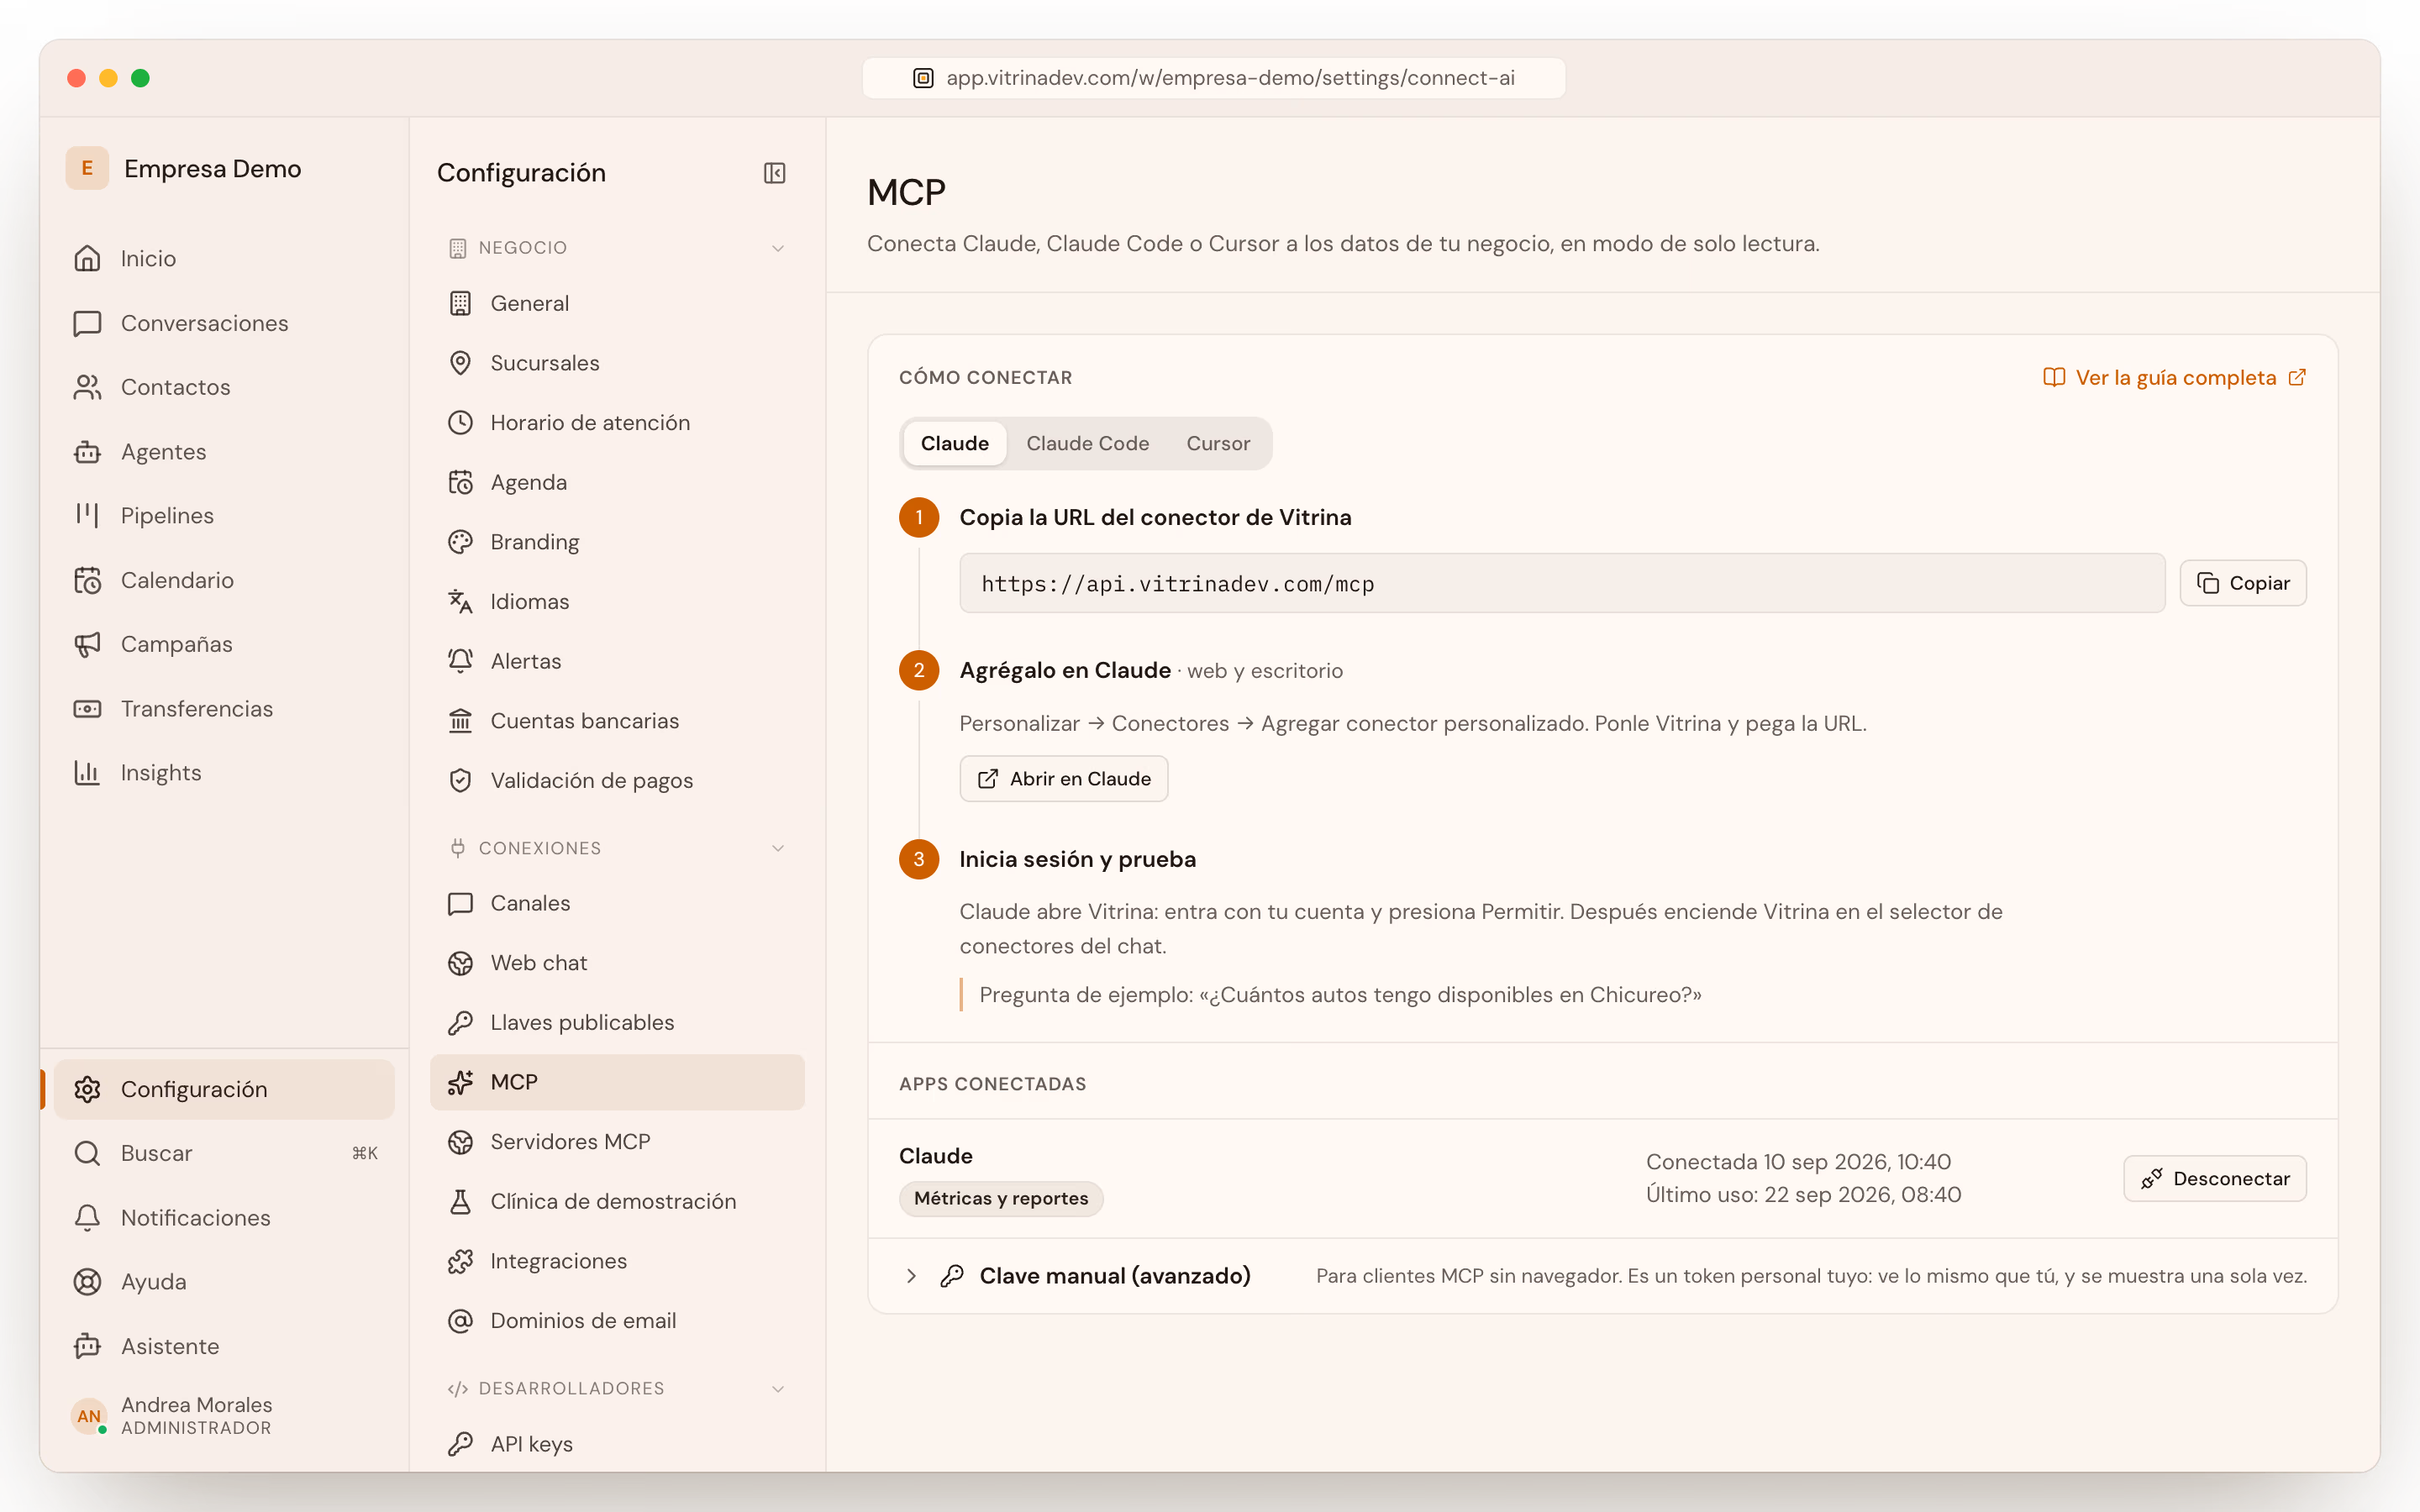Open API keys under Desarrolladores

pos(617,1444)
